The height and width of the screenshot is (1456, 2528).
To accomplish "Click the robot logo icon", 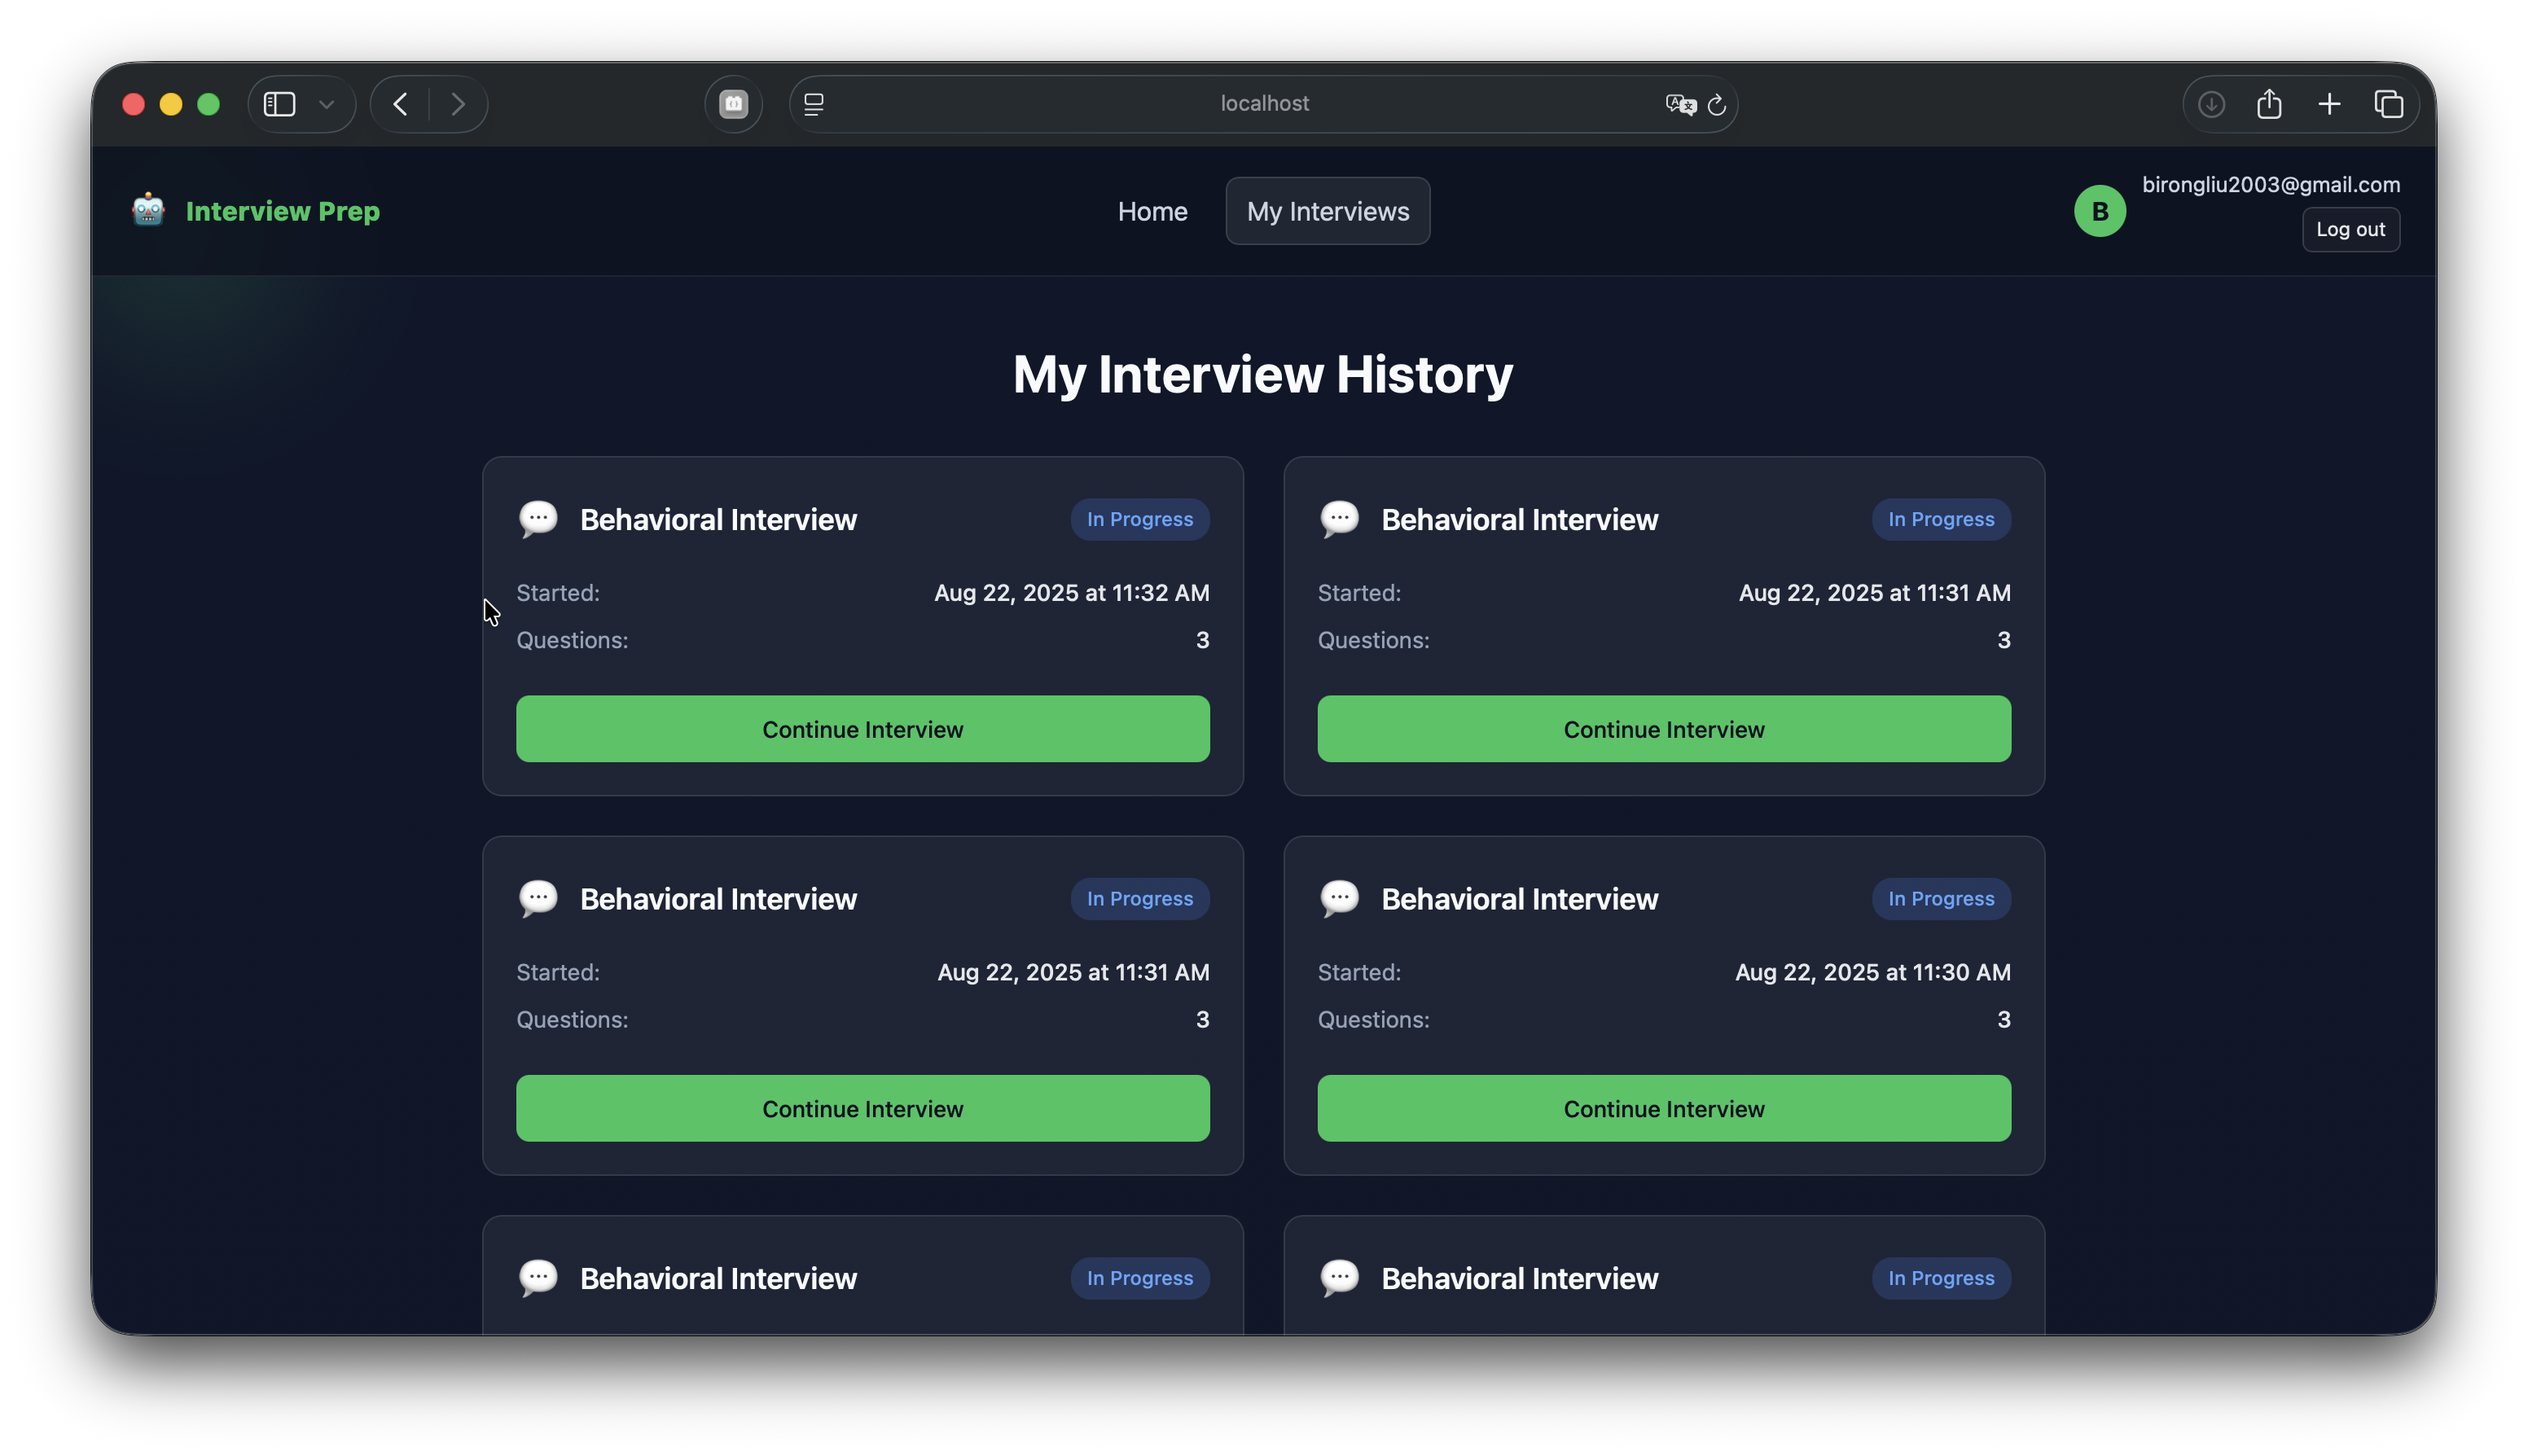I will 148,210.
